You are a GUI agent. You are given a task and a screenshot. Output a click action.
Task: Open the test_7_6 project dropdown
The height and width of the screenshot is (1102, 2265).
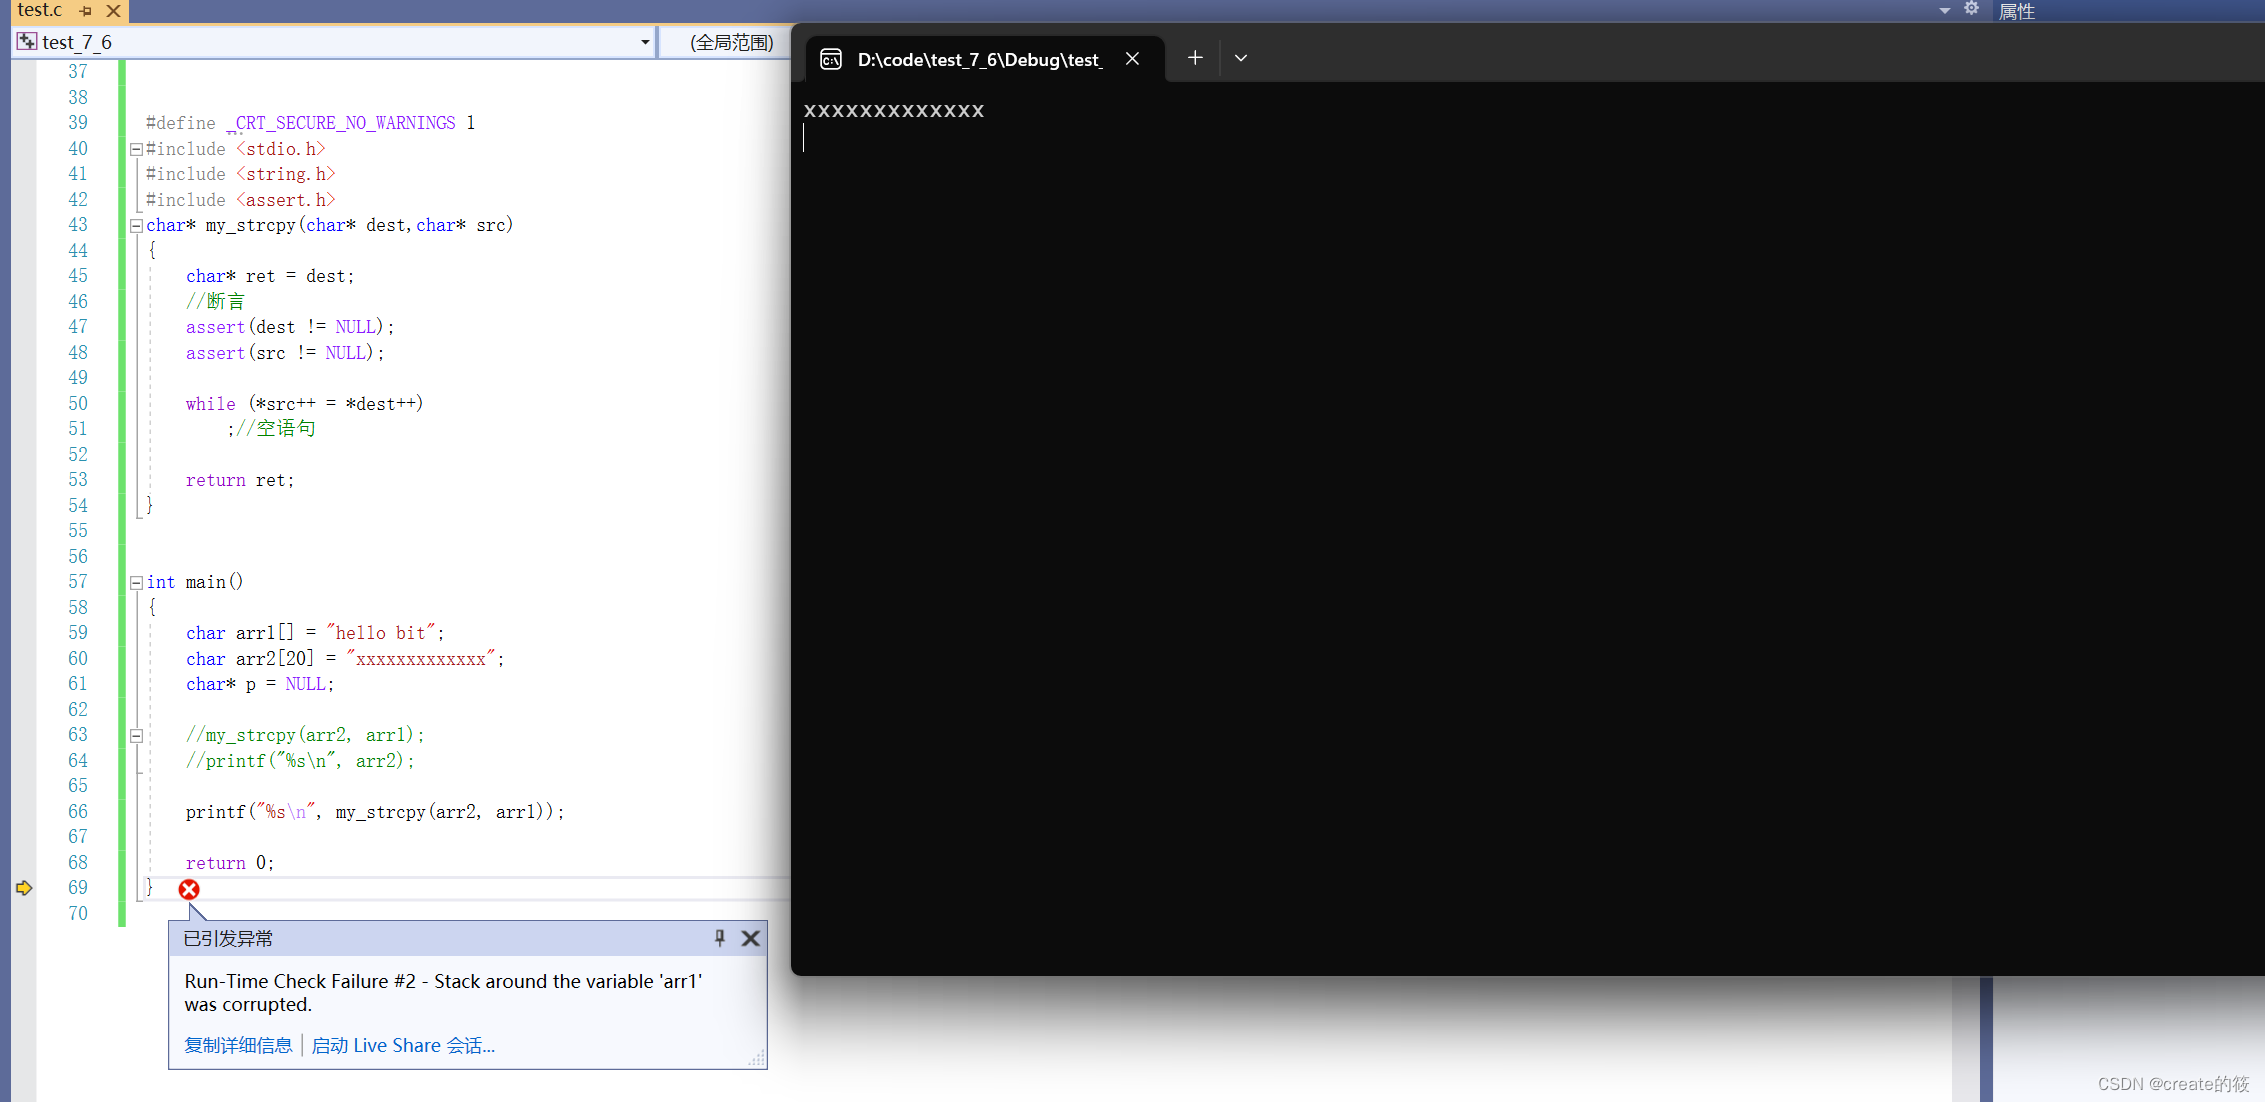[645, 42]
